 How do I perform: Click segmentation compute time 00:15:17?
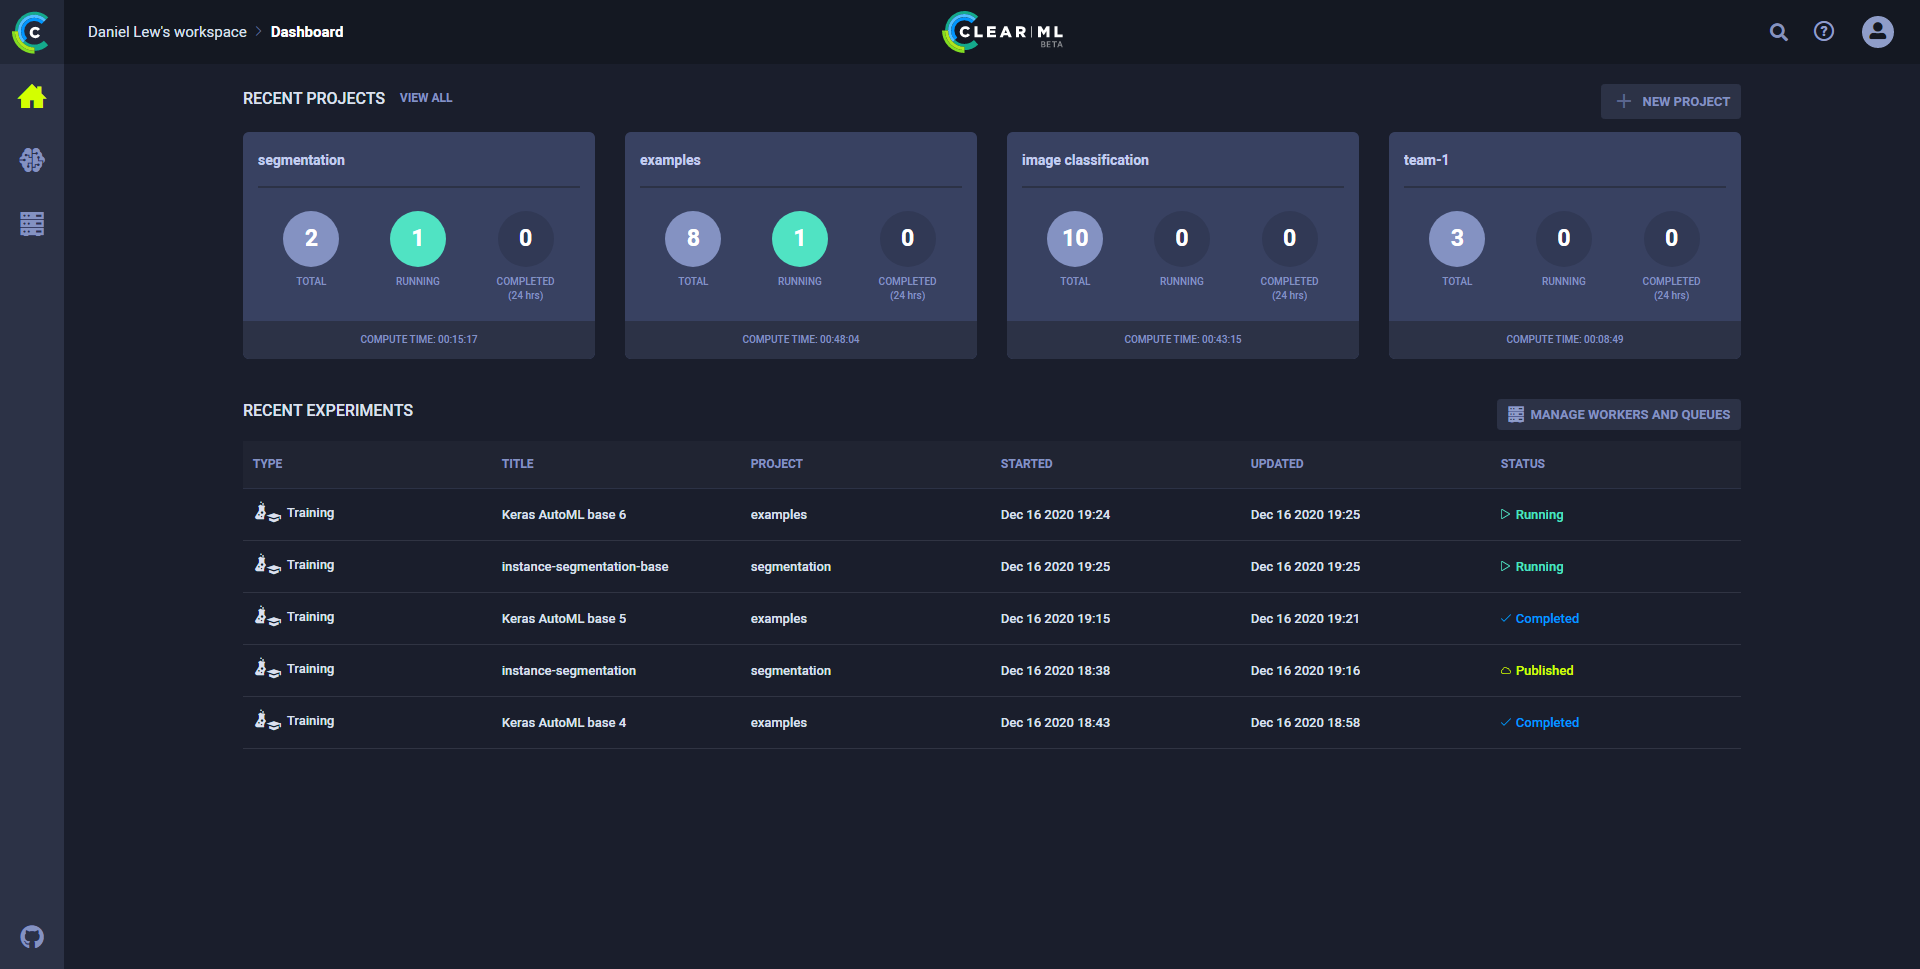pos(419,340)
